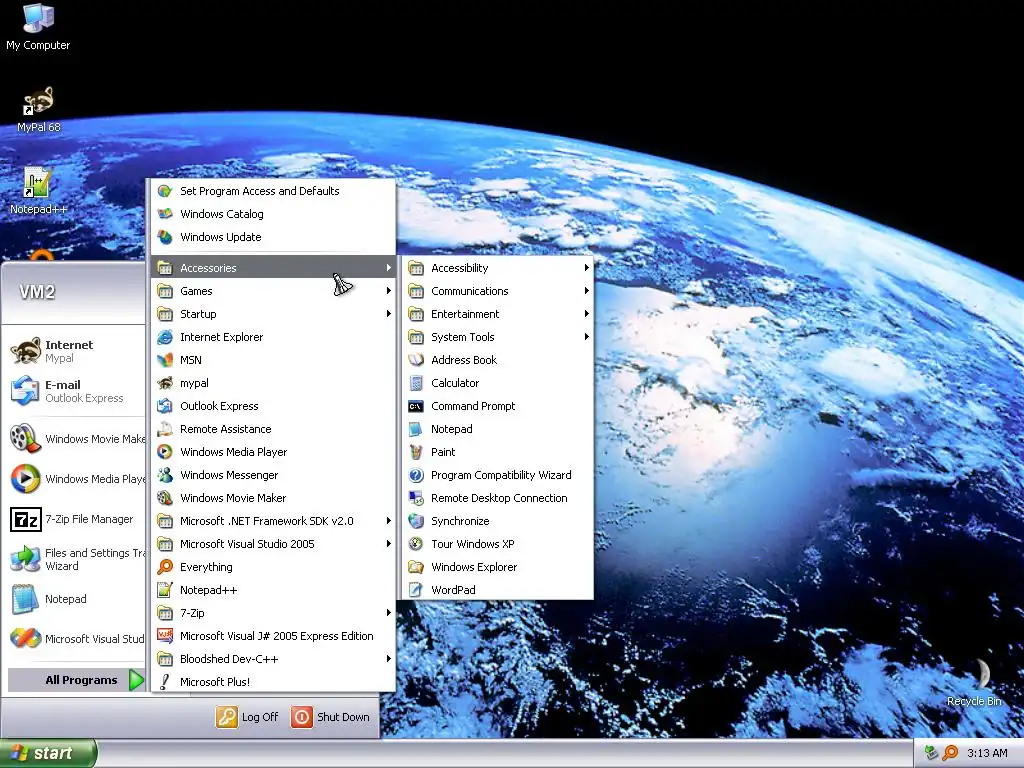
Task: Click WordPad icon
Action: tap(416, 590)
